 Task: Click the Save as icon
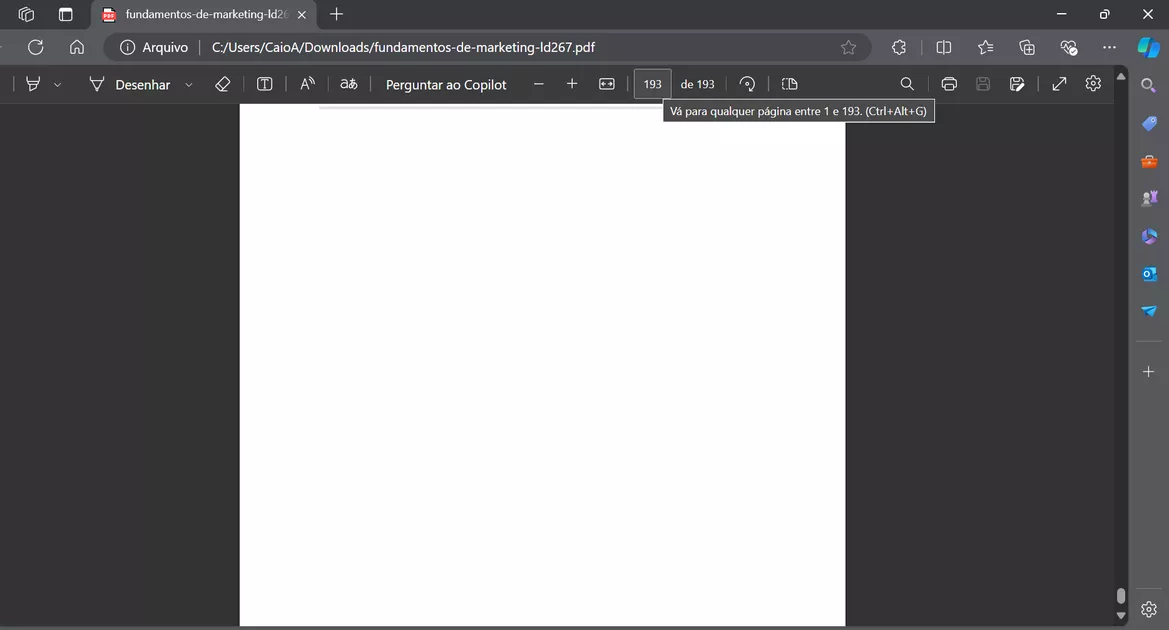pos(1017,84)
